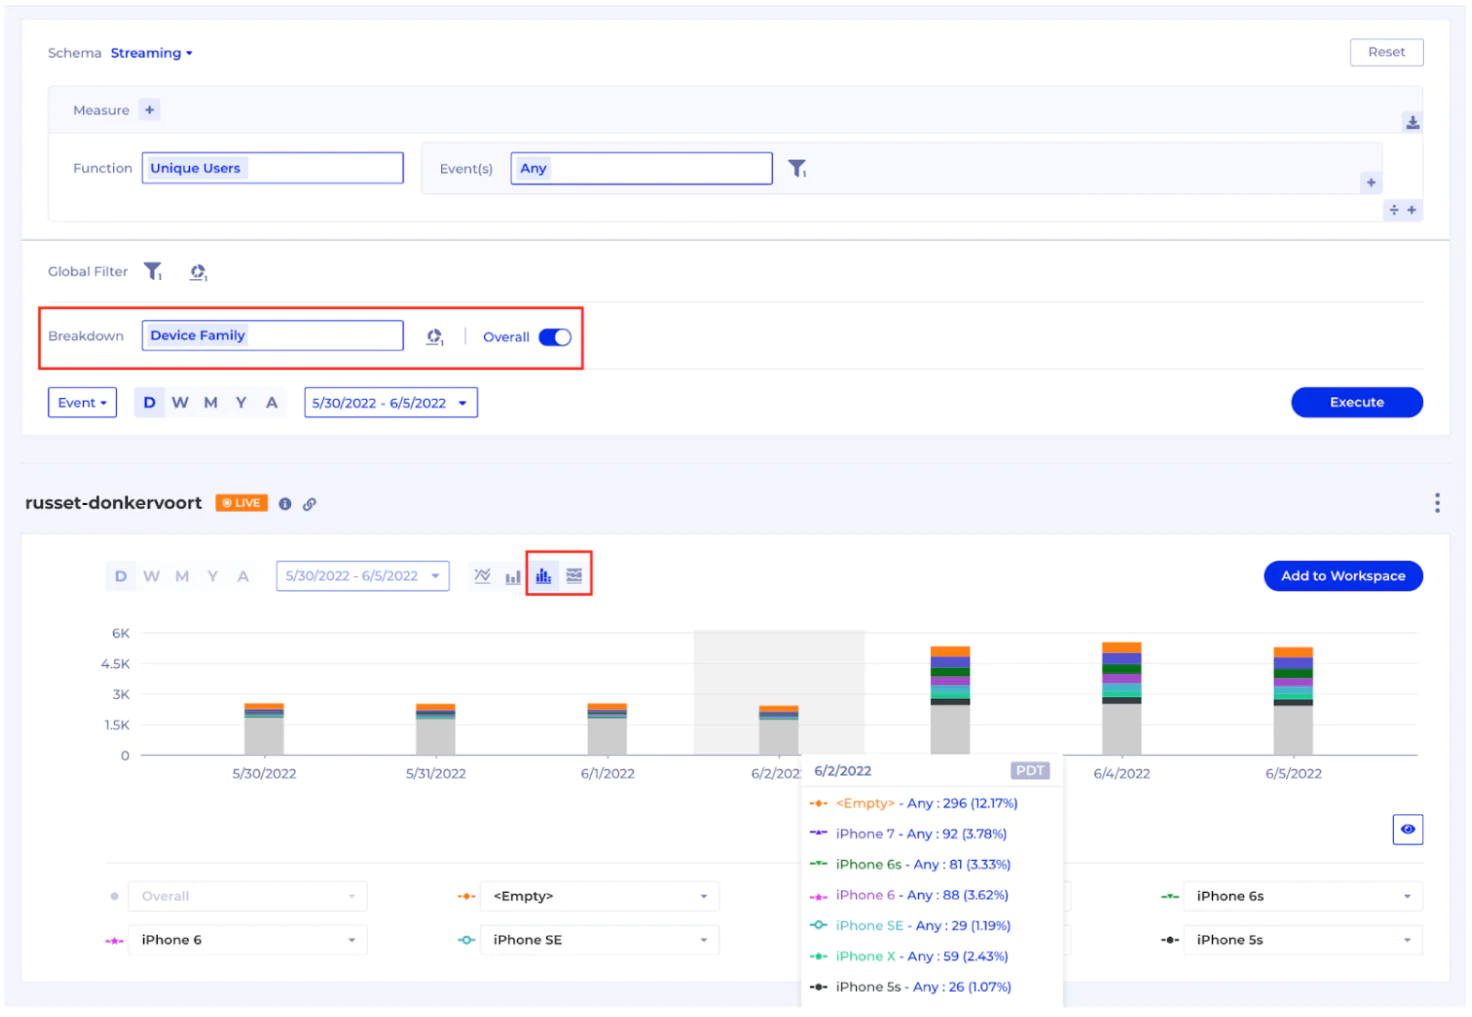Open the Event(s) filter icon
Image resolution: width=1472 pixels, height=1017 pixels.
(797, 168)
